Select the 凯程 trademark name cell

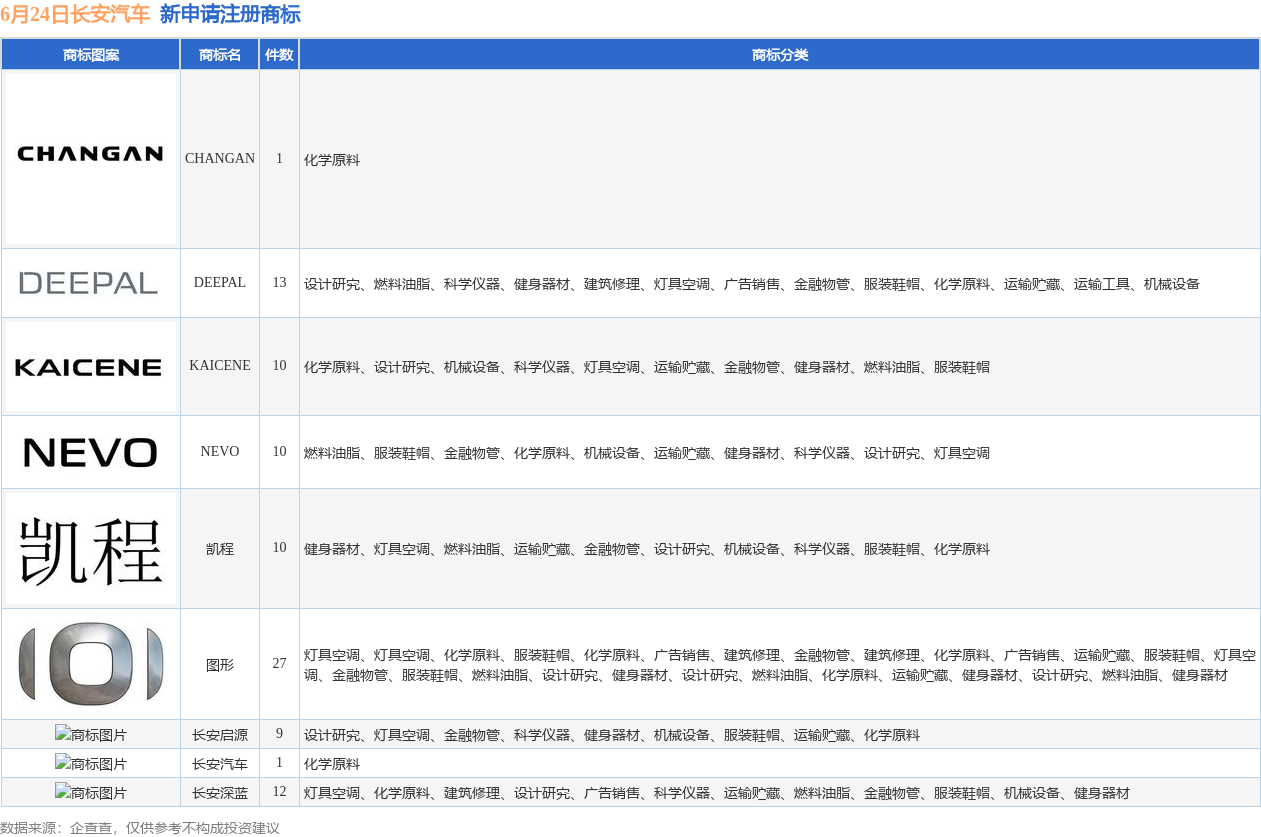pos(220,549)
